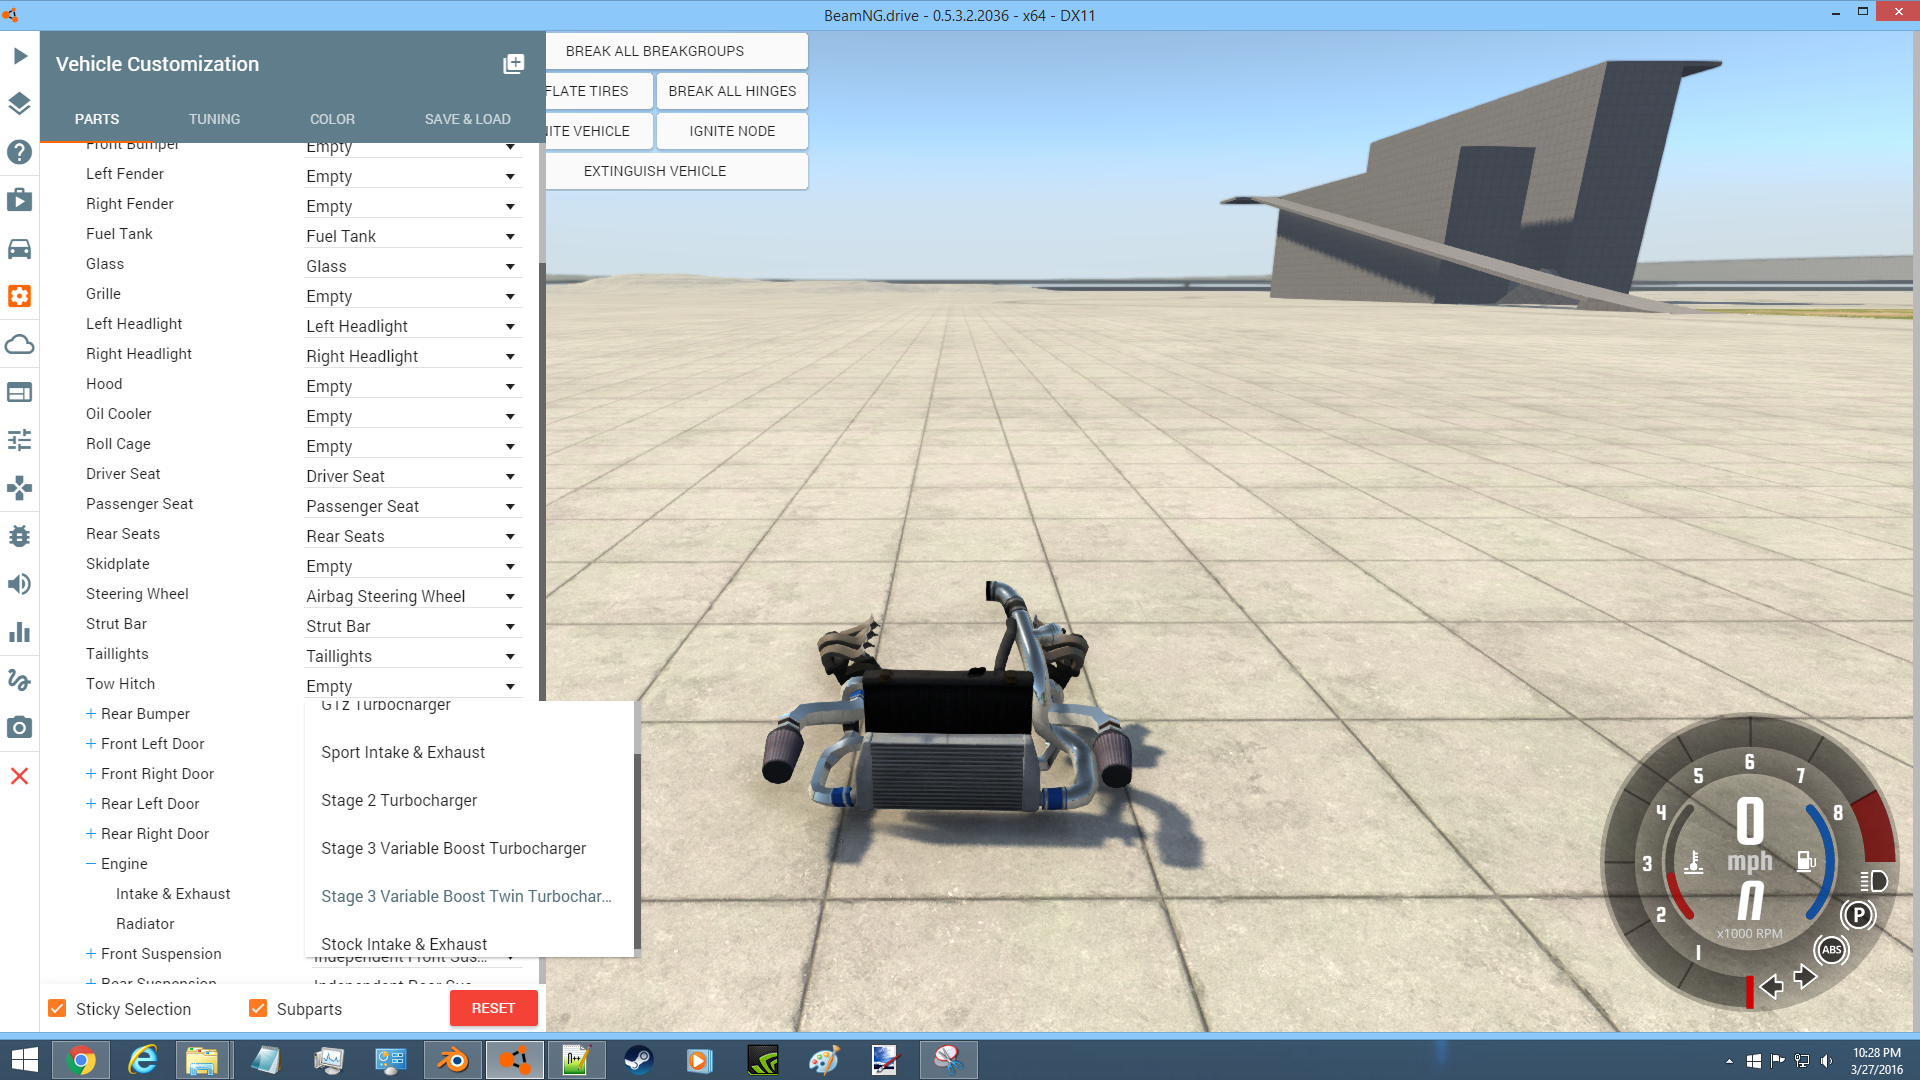Choose Stock Intake & Exhaust option
This screenshot has height=1080, width=1920.
pyautogui.click(x=469, y=942)
